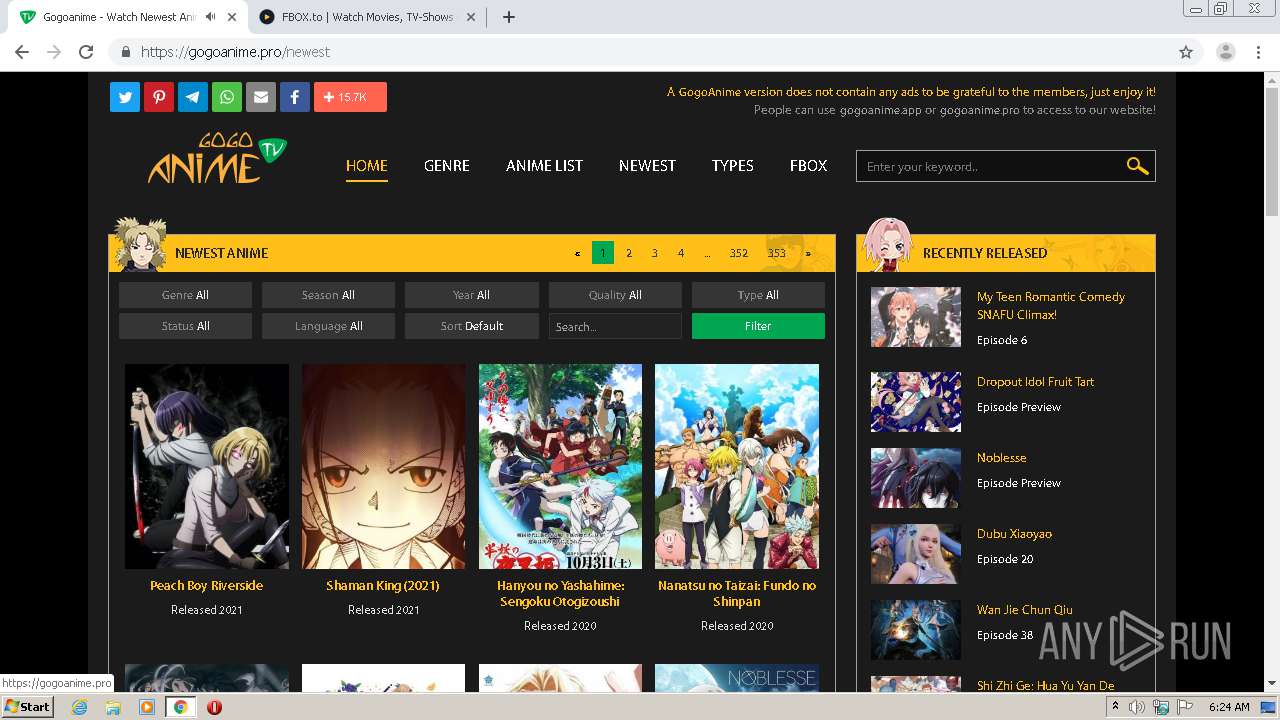The height and width of the screenshot is (720, 1280).
Task: Expand the Quality All filter
Action: pos(615,295)
